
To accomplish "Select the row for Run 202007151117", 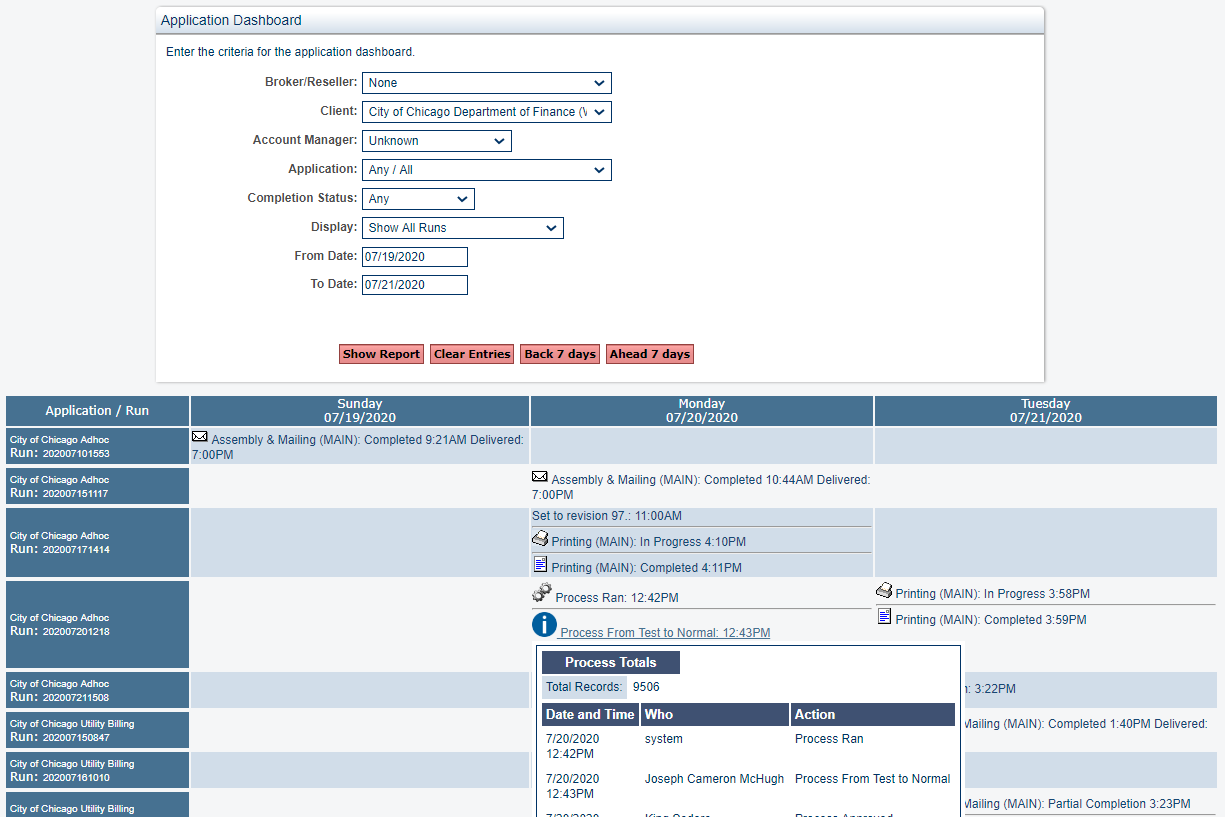I will 97,486.
